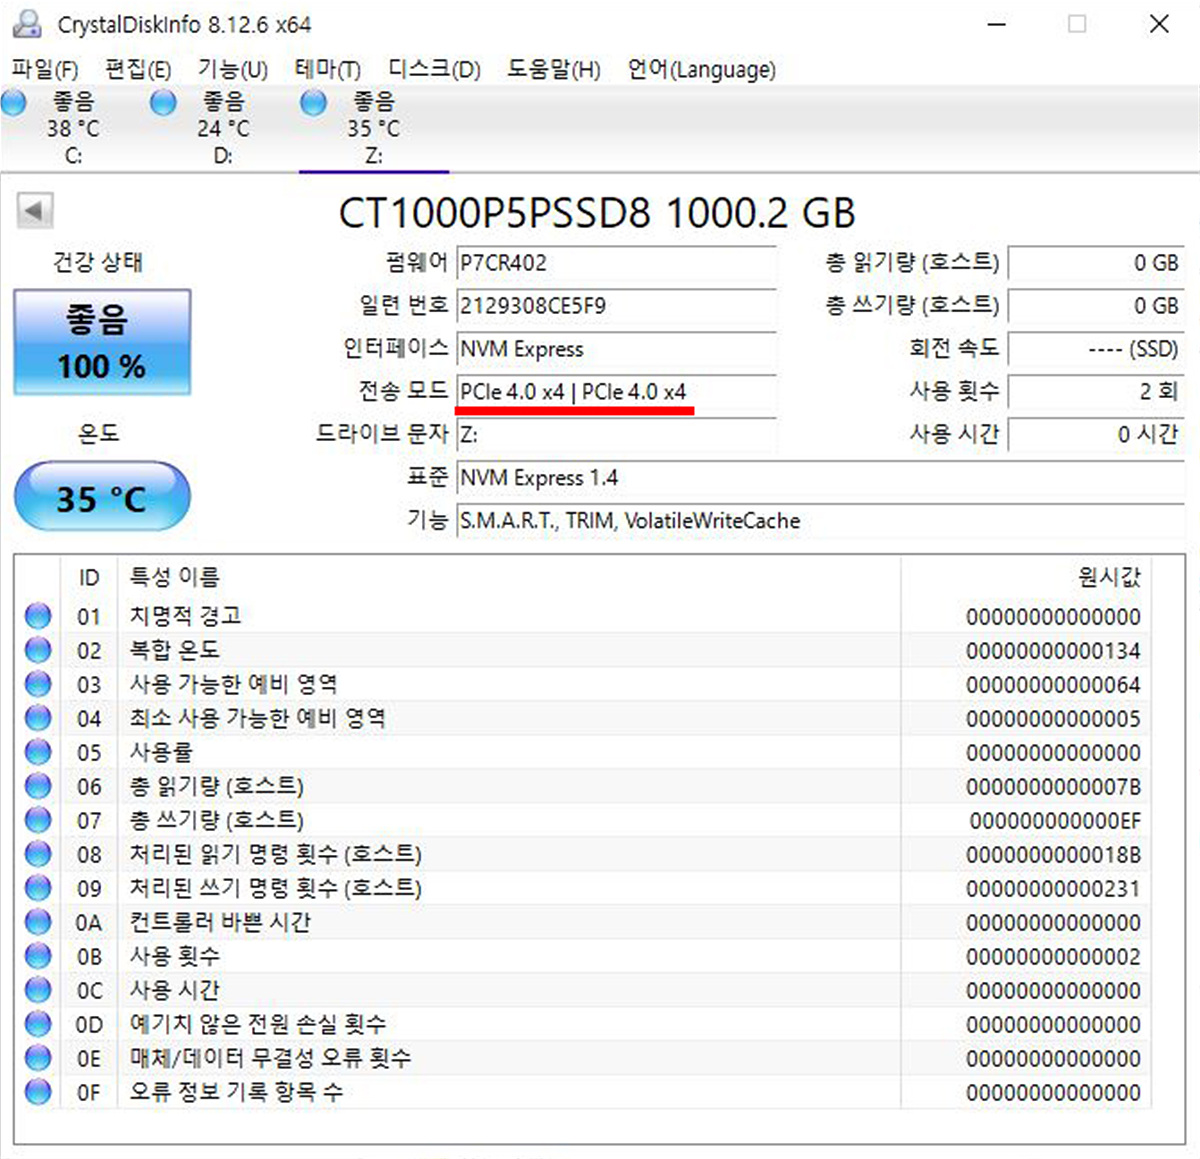The height and width of the screenshot is (1159, 1200).
Task: Click the status orb for ID 04
Action: pyautogui.click(x=38, y=718)
